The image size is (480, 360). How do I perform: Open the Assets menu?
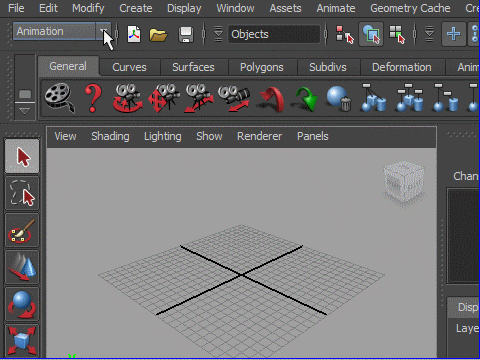click(x=285, y=8)
